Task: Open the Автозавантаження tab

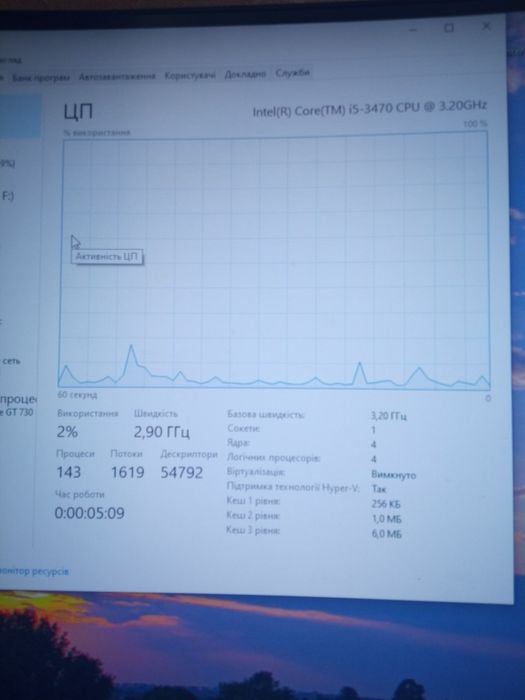Action: (117, 76)
